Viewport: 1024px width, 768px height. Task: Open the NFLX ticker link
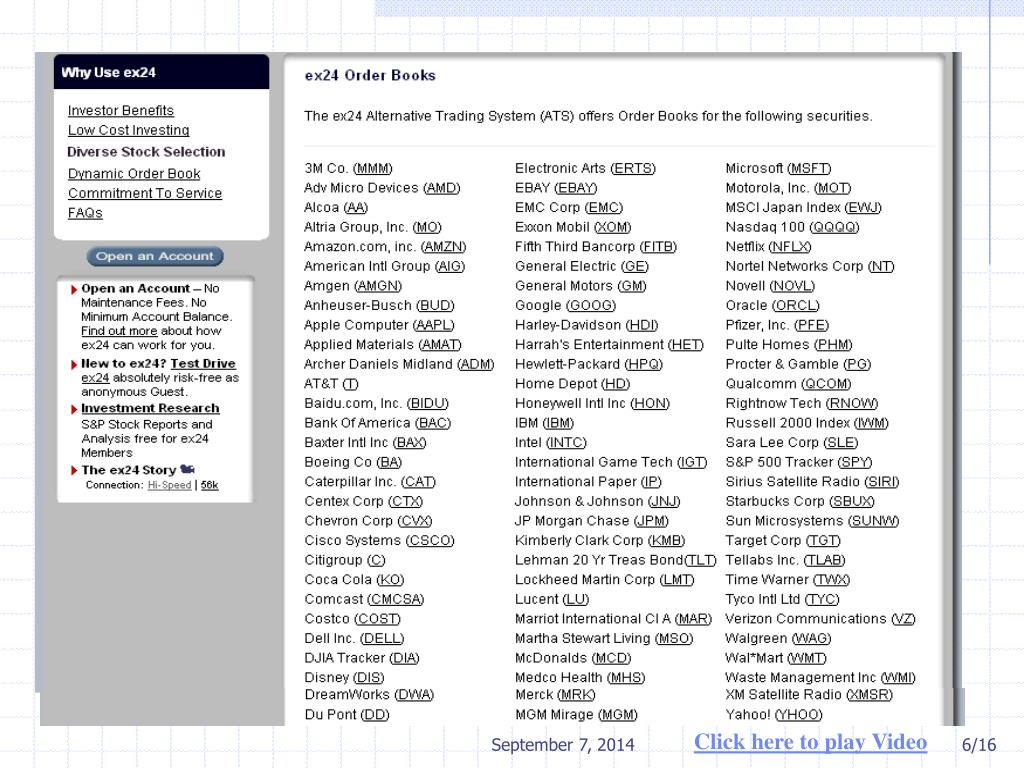pyautogui.click(x=790, y=247)
